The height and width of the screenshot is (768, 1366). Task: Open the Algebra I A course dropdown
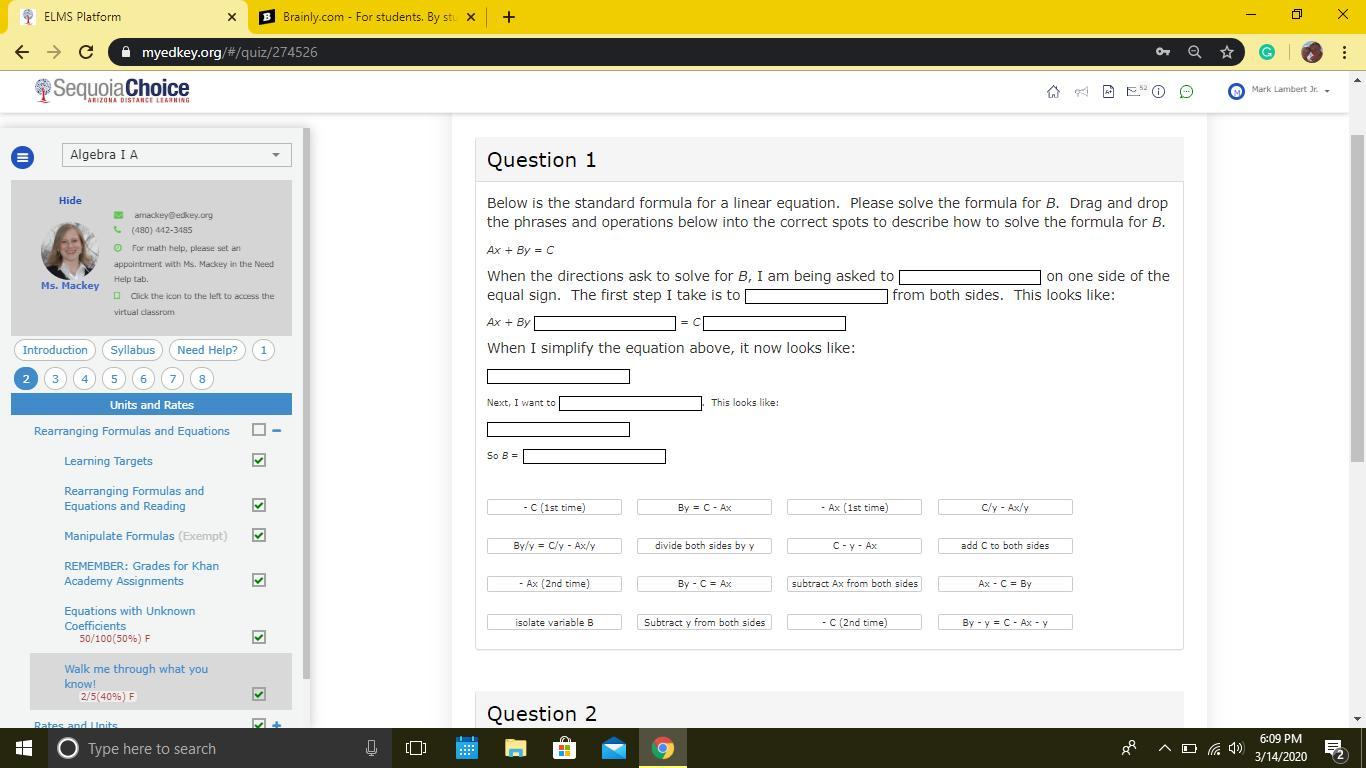(x=176, y=155)
